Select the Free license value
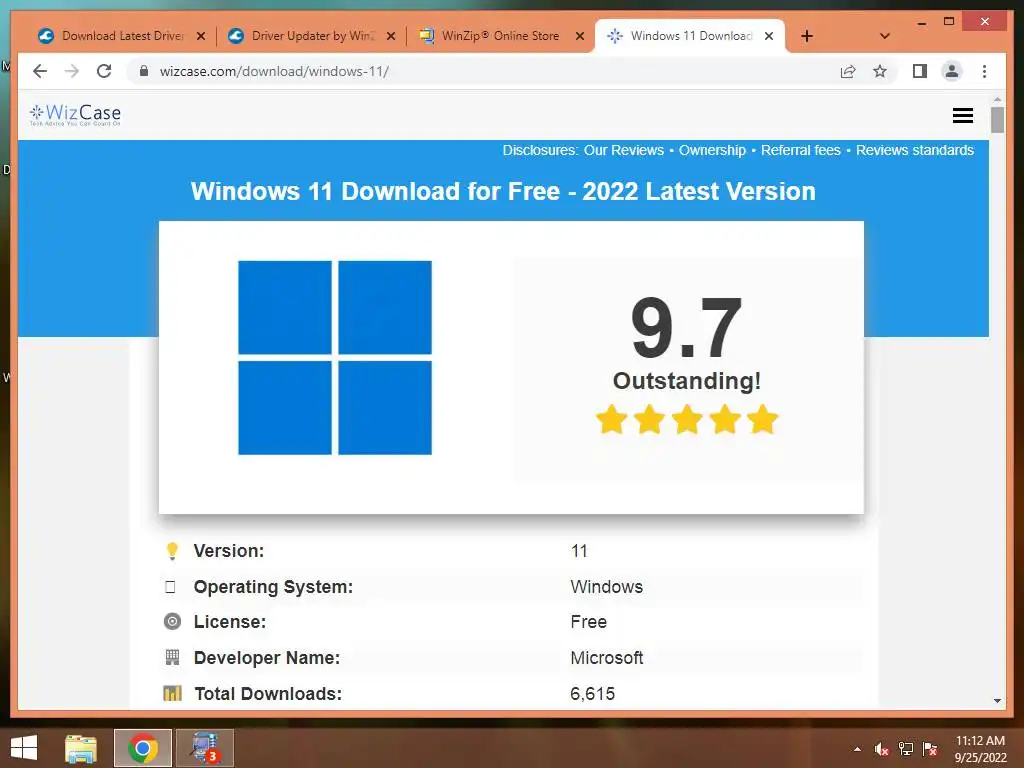 click(x=588, y=622)
